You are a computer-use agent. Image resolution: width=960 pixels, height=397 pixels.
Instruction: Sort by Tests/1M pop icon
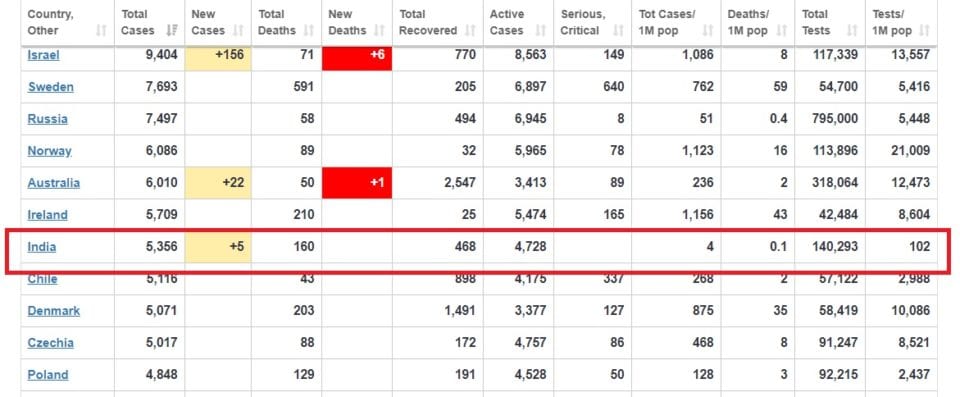tap(924, 31)
